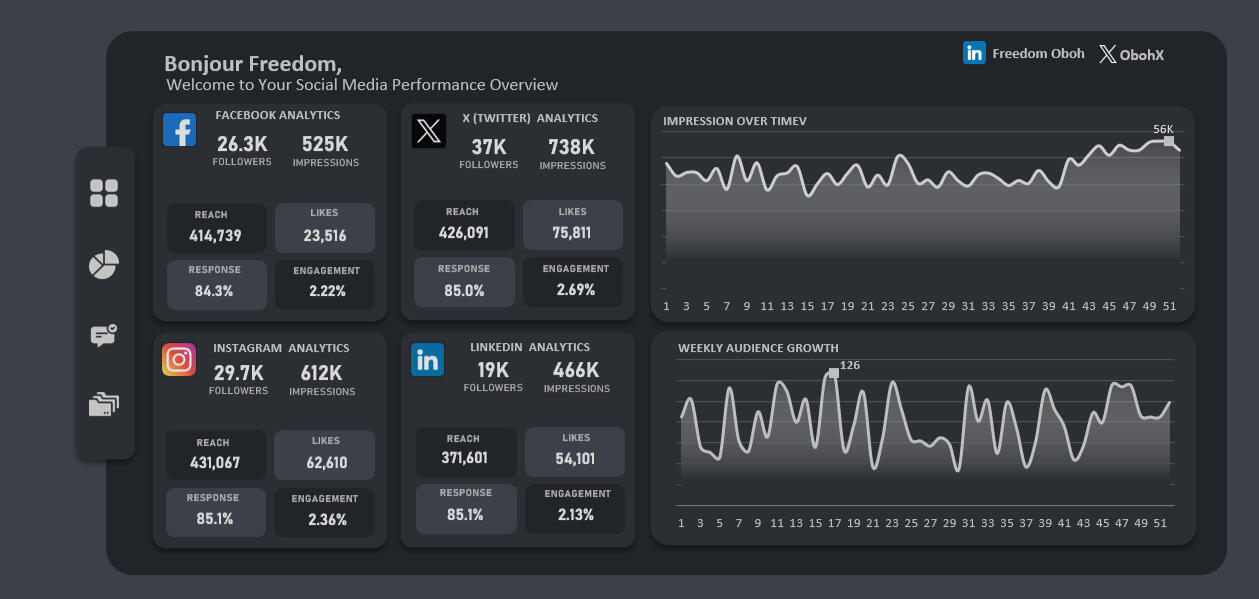Click the Instagram logo icon

click(x=179, y=359)
